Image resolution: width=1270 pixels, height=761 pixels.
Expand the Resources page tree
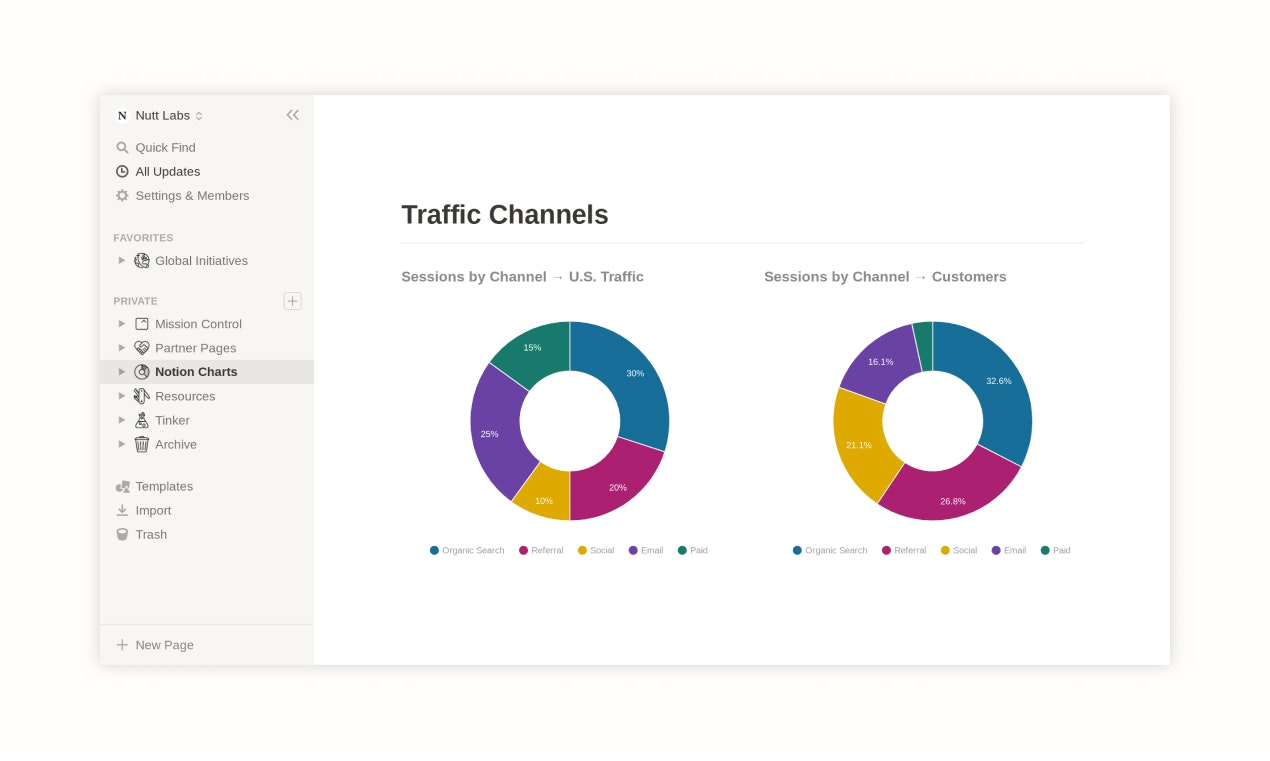click(121, 396)
